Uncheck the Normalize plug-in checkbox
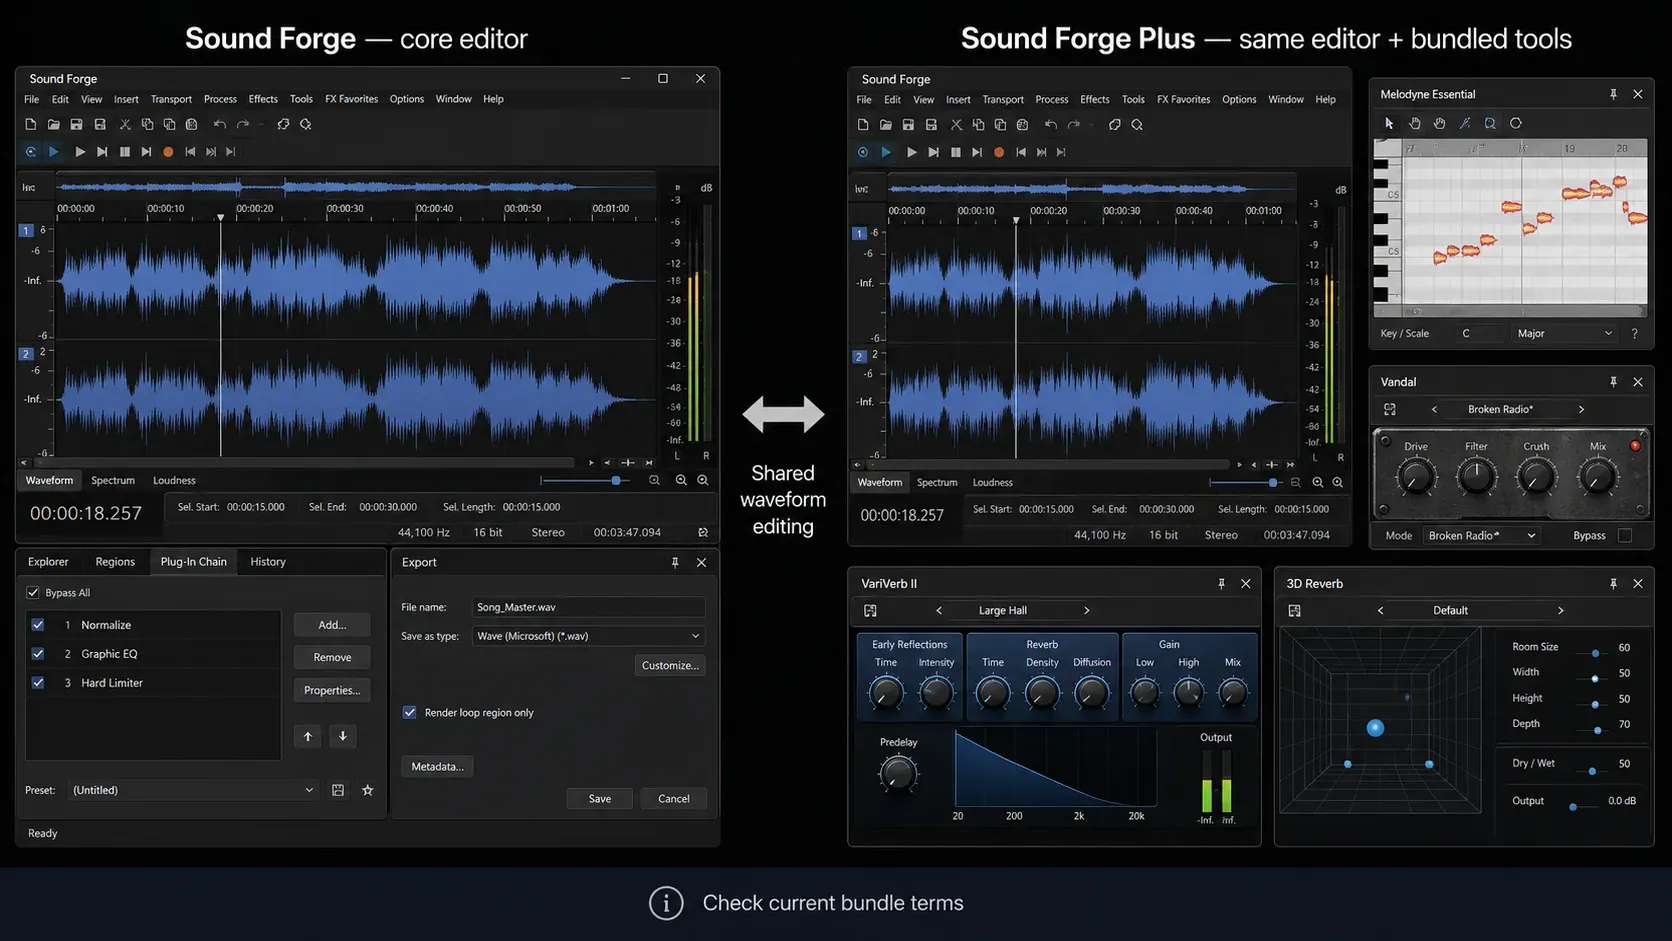The image size is (1672, 941). (x=38, y=625)
